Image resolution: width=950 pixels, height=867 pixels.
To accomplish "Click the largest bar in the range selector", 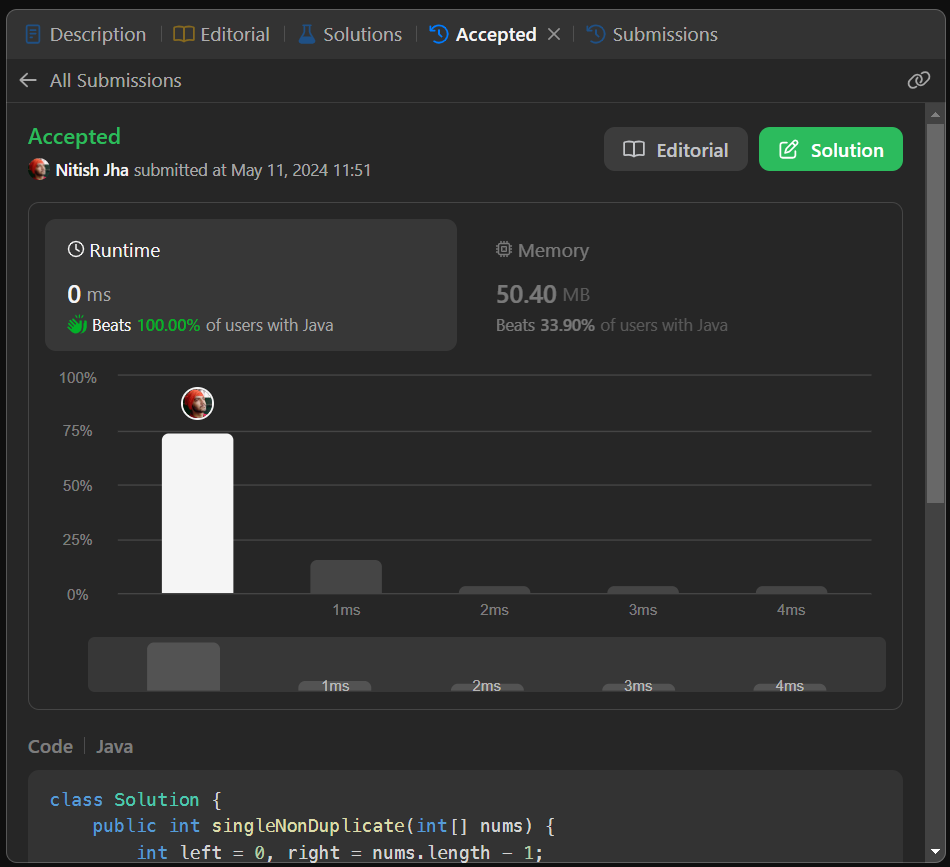I will 184,667.
